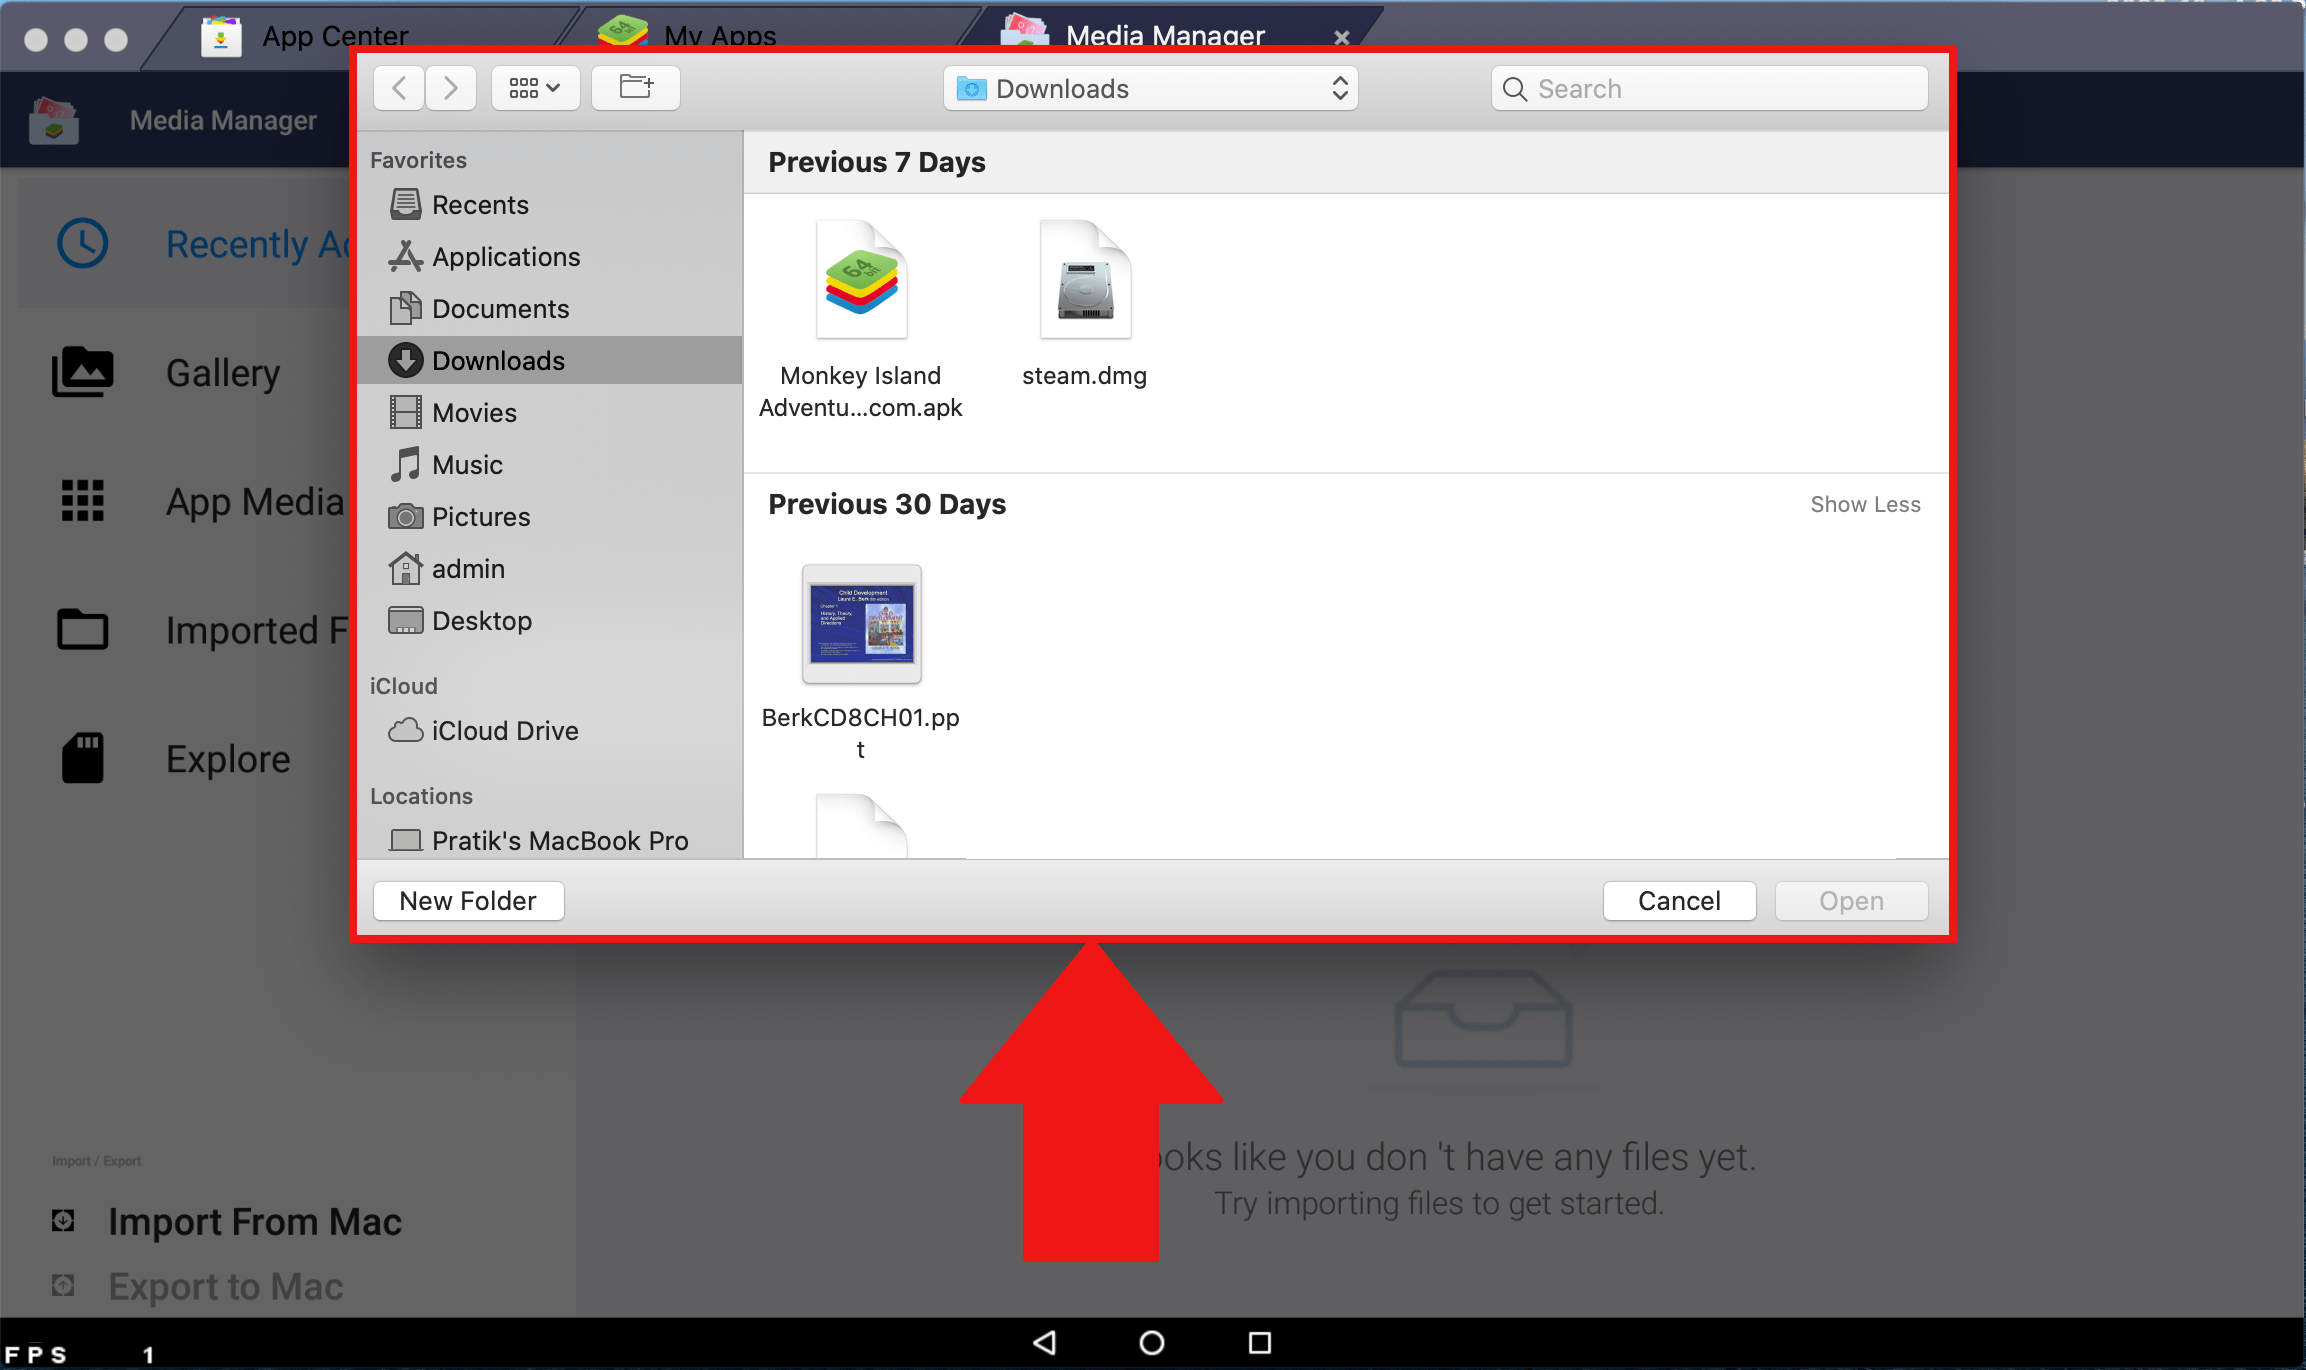Viewport: 2306px width, 1370px height.
Task: Open the Pictures folder
Action: coord(481,516)
